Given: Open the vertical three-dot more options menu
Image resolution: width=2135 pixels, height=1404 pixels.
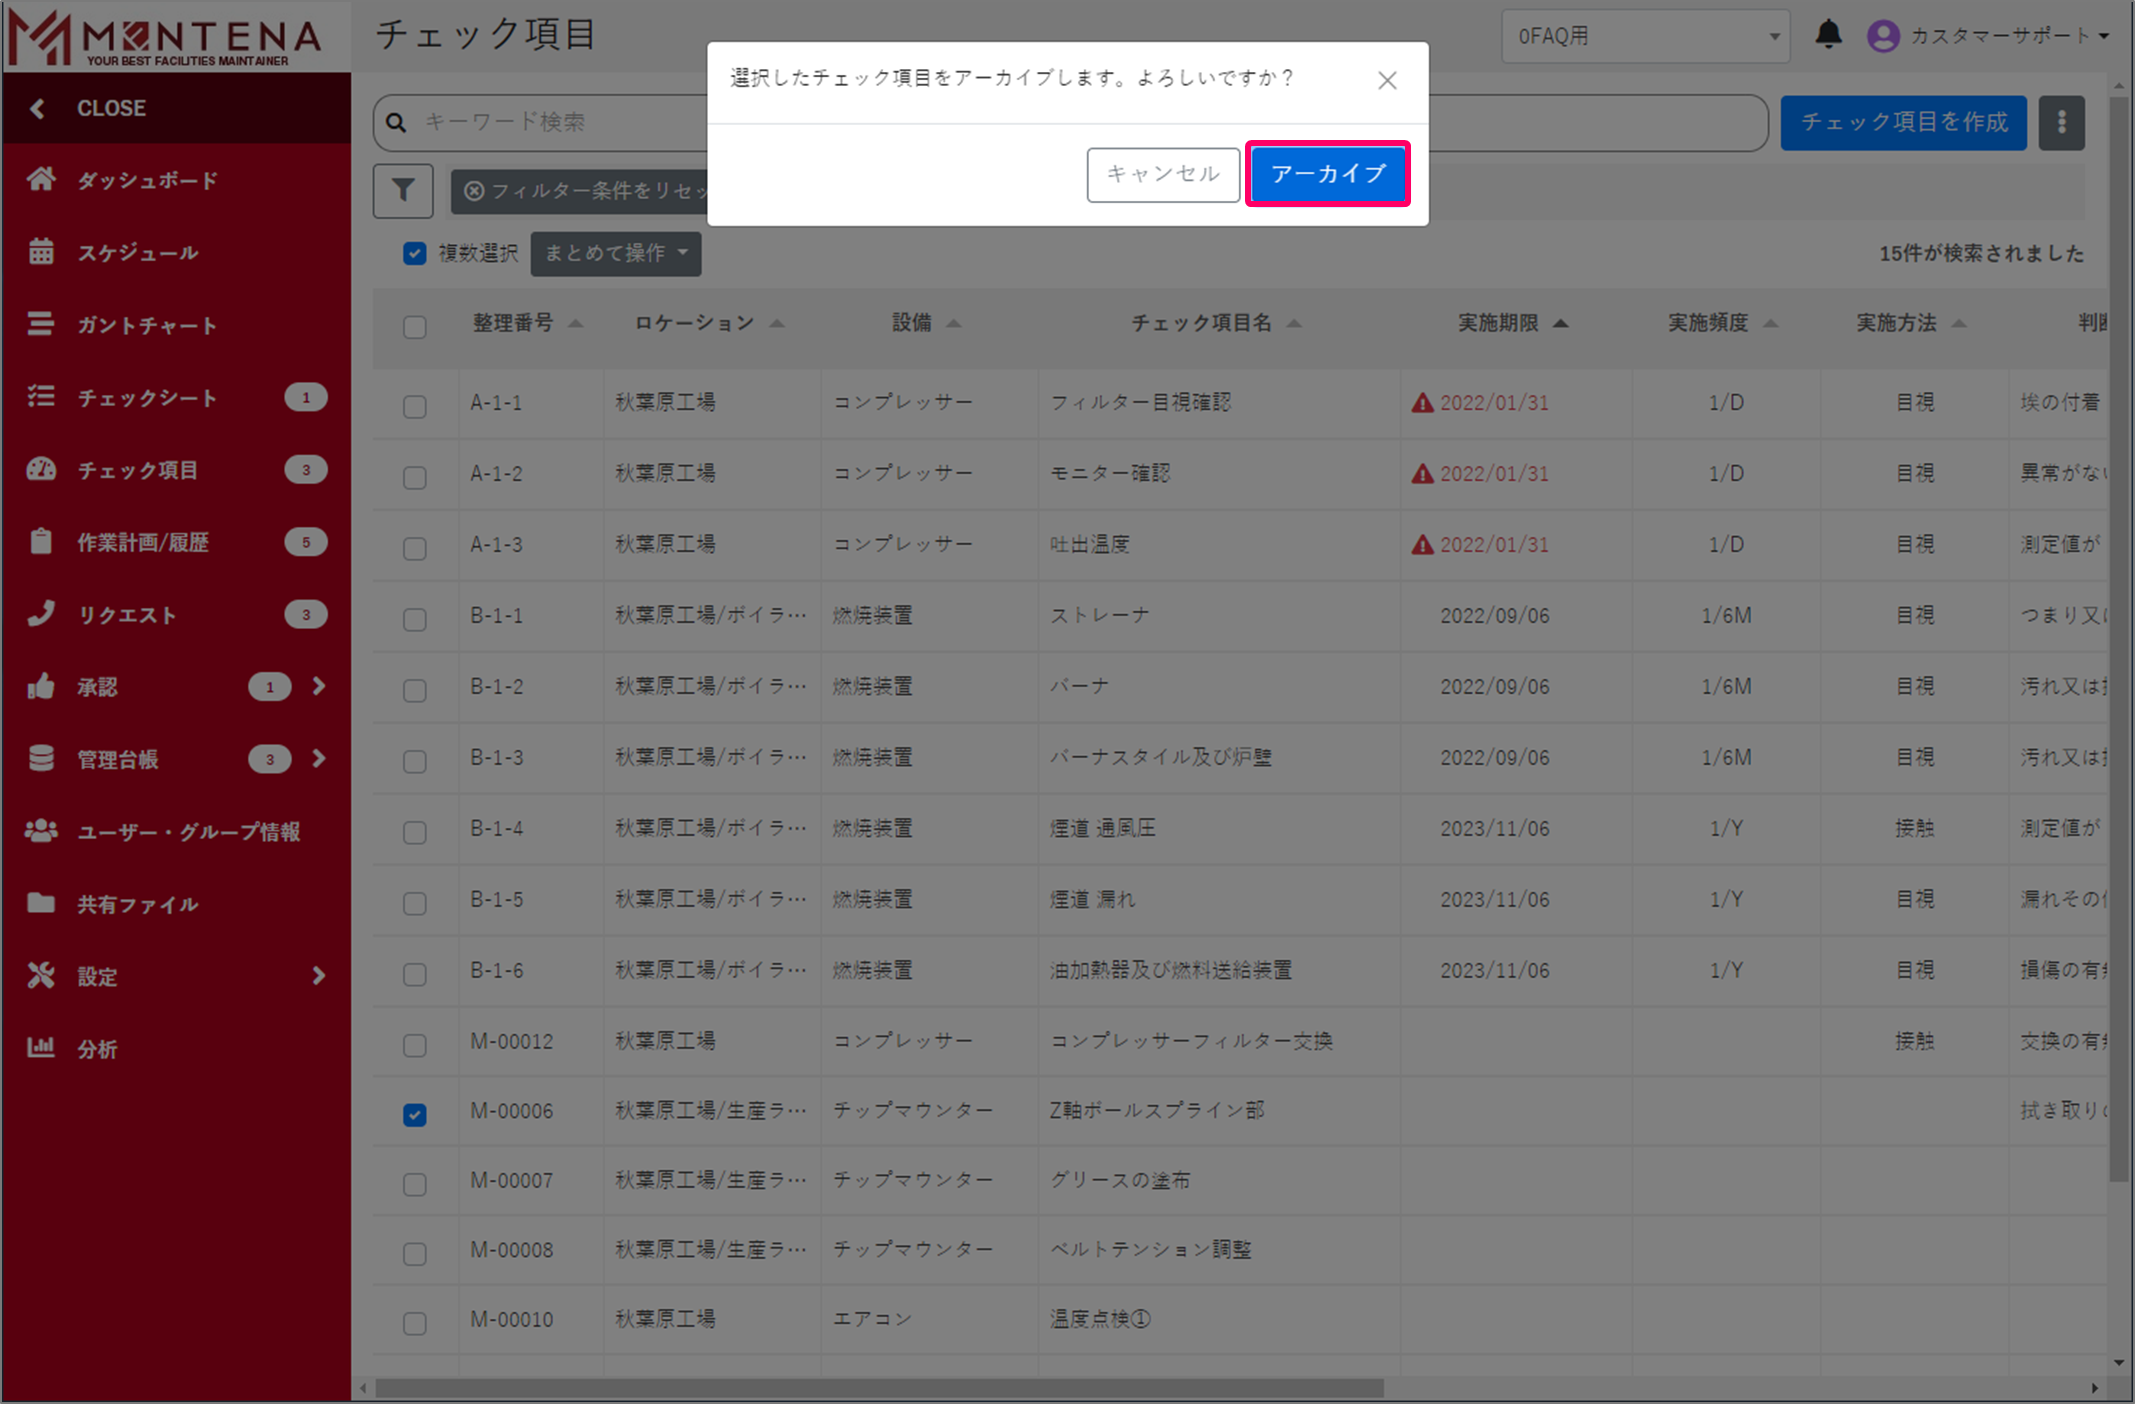Looking at the screenshot, I should [x=2061, y=123].
